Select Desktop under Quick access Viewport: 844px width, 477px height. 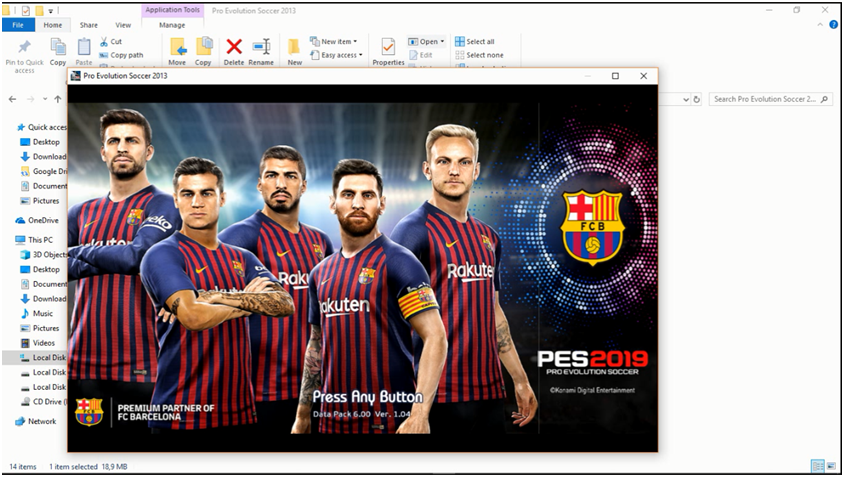pos(40,142)
